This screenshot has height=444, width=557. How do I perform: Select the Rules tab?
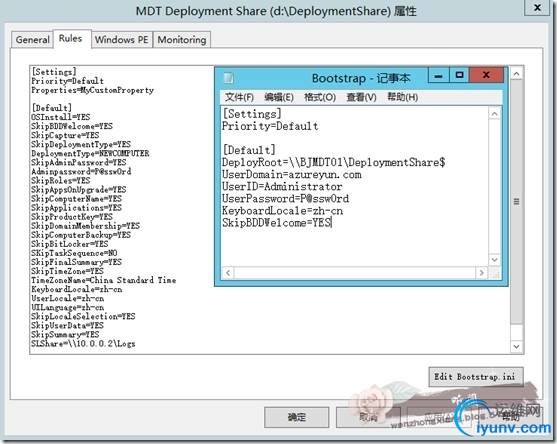coord(71,38)
